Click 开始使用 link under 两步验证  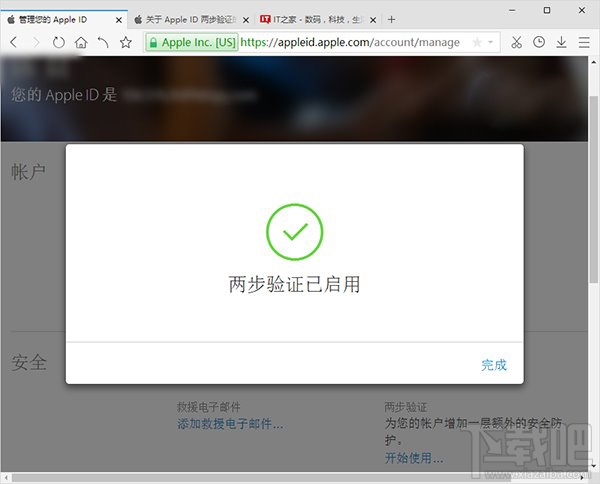click(414, 458)
